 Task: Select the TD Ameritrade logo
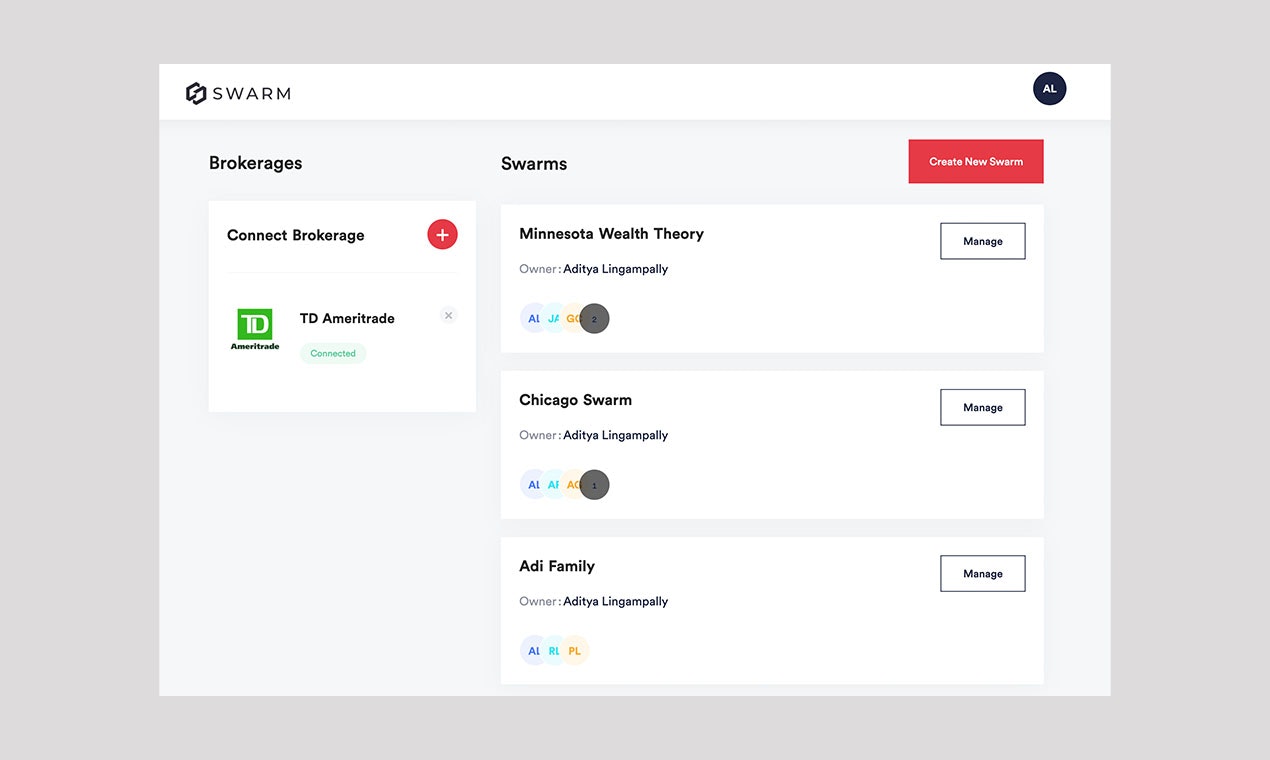tap(254, 325)
